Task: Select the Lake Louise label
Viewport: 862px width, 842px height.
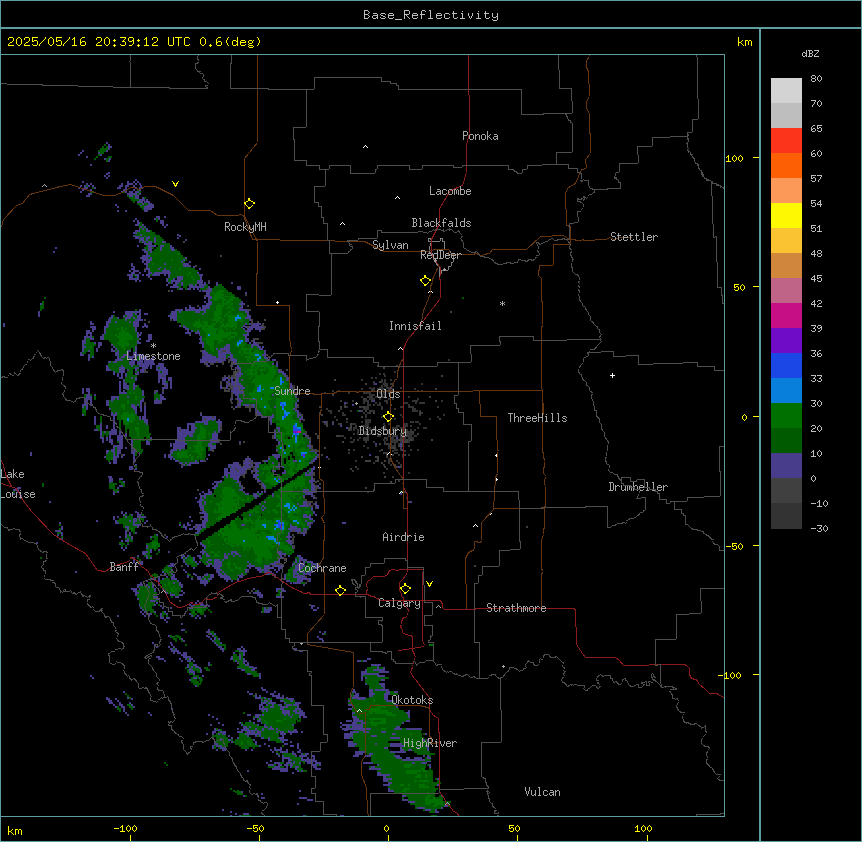Action: tap(18, 484)
